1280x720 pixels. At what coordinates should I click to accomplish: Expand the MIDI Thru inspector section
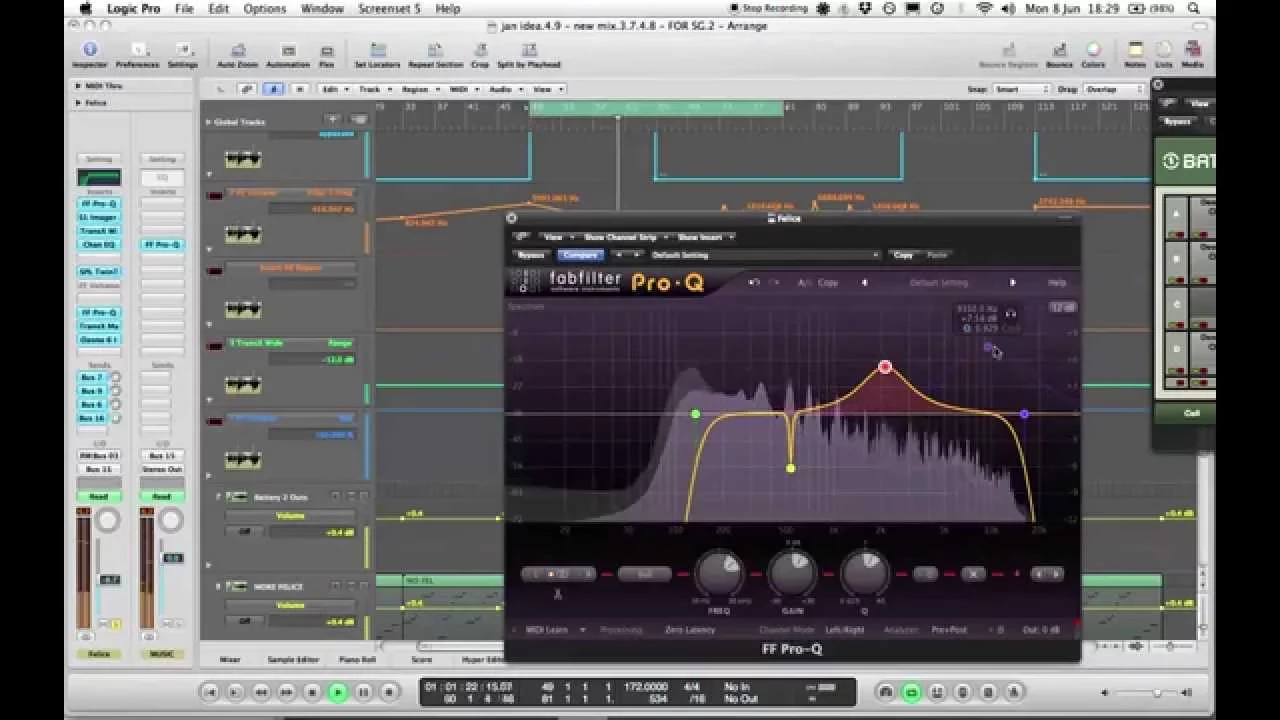[79, 86]
